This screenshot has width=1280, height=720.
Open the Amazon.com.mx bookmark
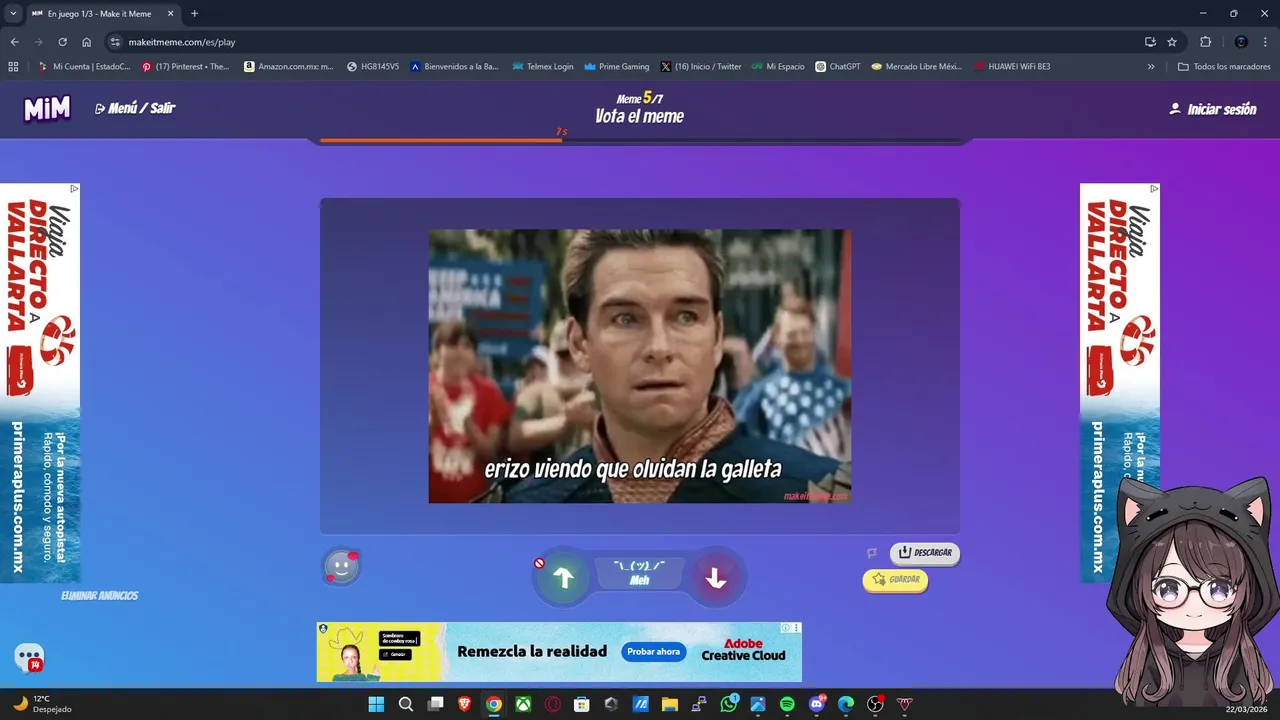[x=289, y=67]
